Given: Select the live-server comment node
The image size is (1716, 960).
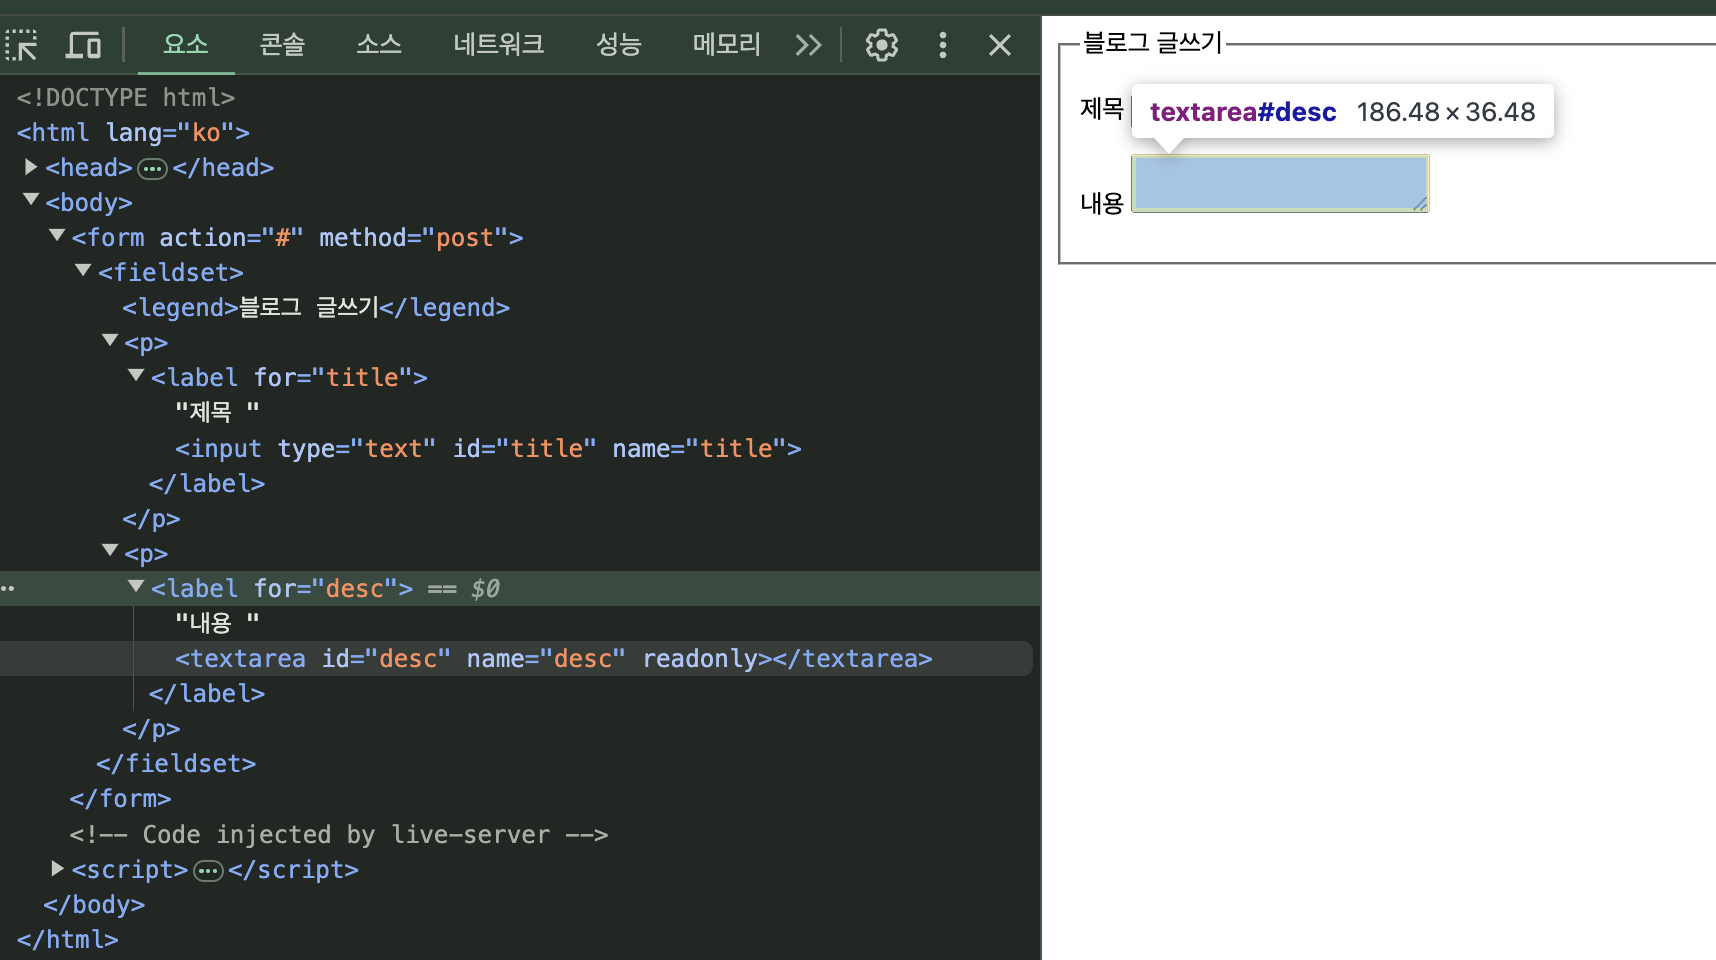Looking at the screenshot, I should (x=339, y=834).
